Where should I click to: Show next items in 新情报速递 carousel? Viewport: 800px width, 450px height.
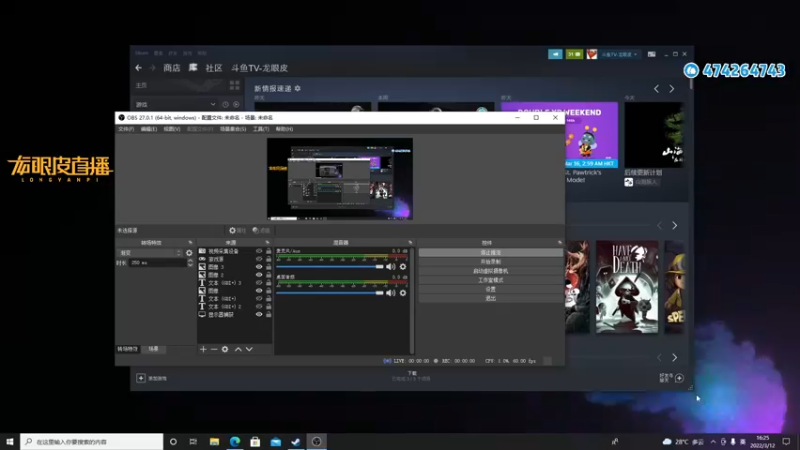pyautogui.click(x=671, y=89)
